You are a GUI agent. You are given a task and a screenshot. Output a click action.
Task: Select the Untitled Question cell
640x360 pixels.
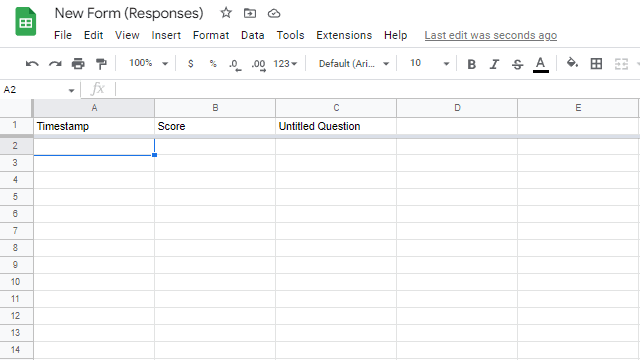336,126
